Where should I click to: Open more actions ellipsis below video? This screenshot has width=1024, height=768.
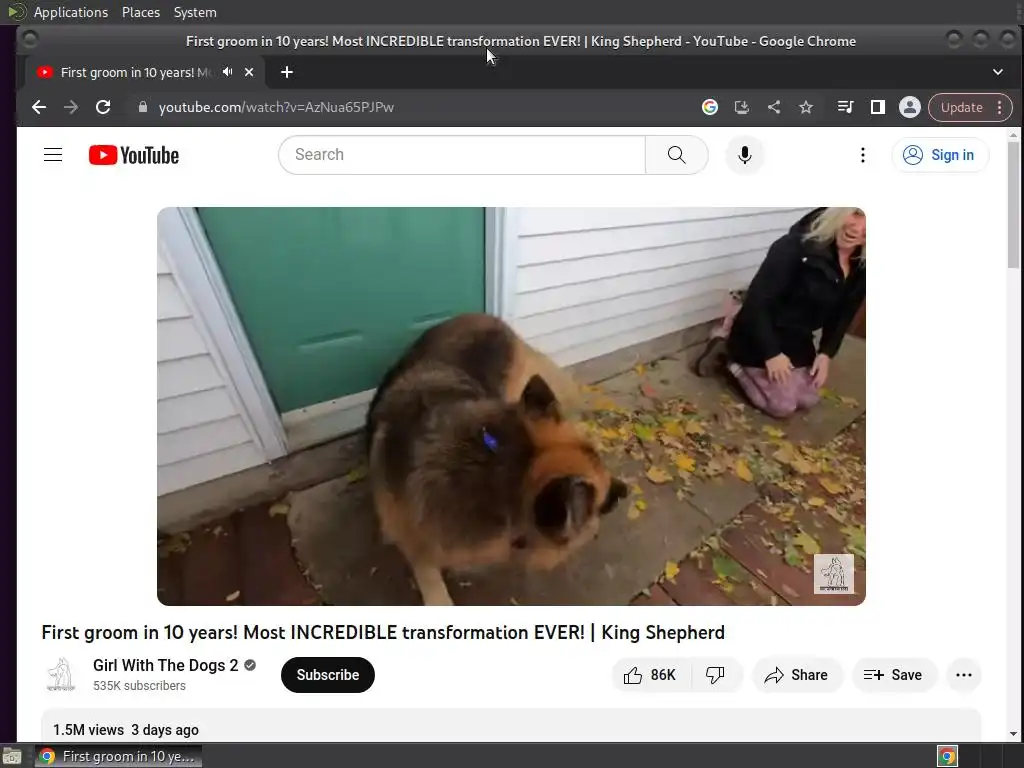click(x=964, y=675)
